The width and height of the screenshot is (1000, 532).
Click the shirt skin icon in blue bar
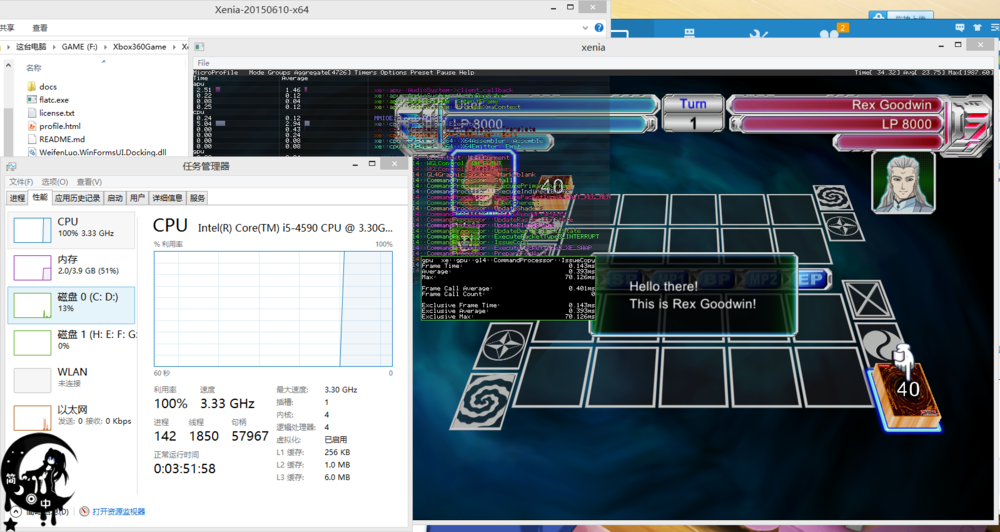pyautogui.click(x=977, y=27)
